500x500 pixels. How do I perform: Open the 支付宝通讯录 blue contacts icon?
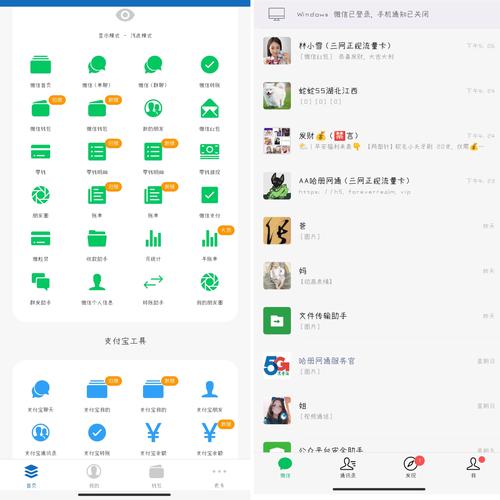(41, 432)
